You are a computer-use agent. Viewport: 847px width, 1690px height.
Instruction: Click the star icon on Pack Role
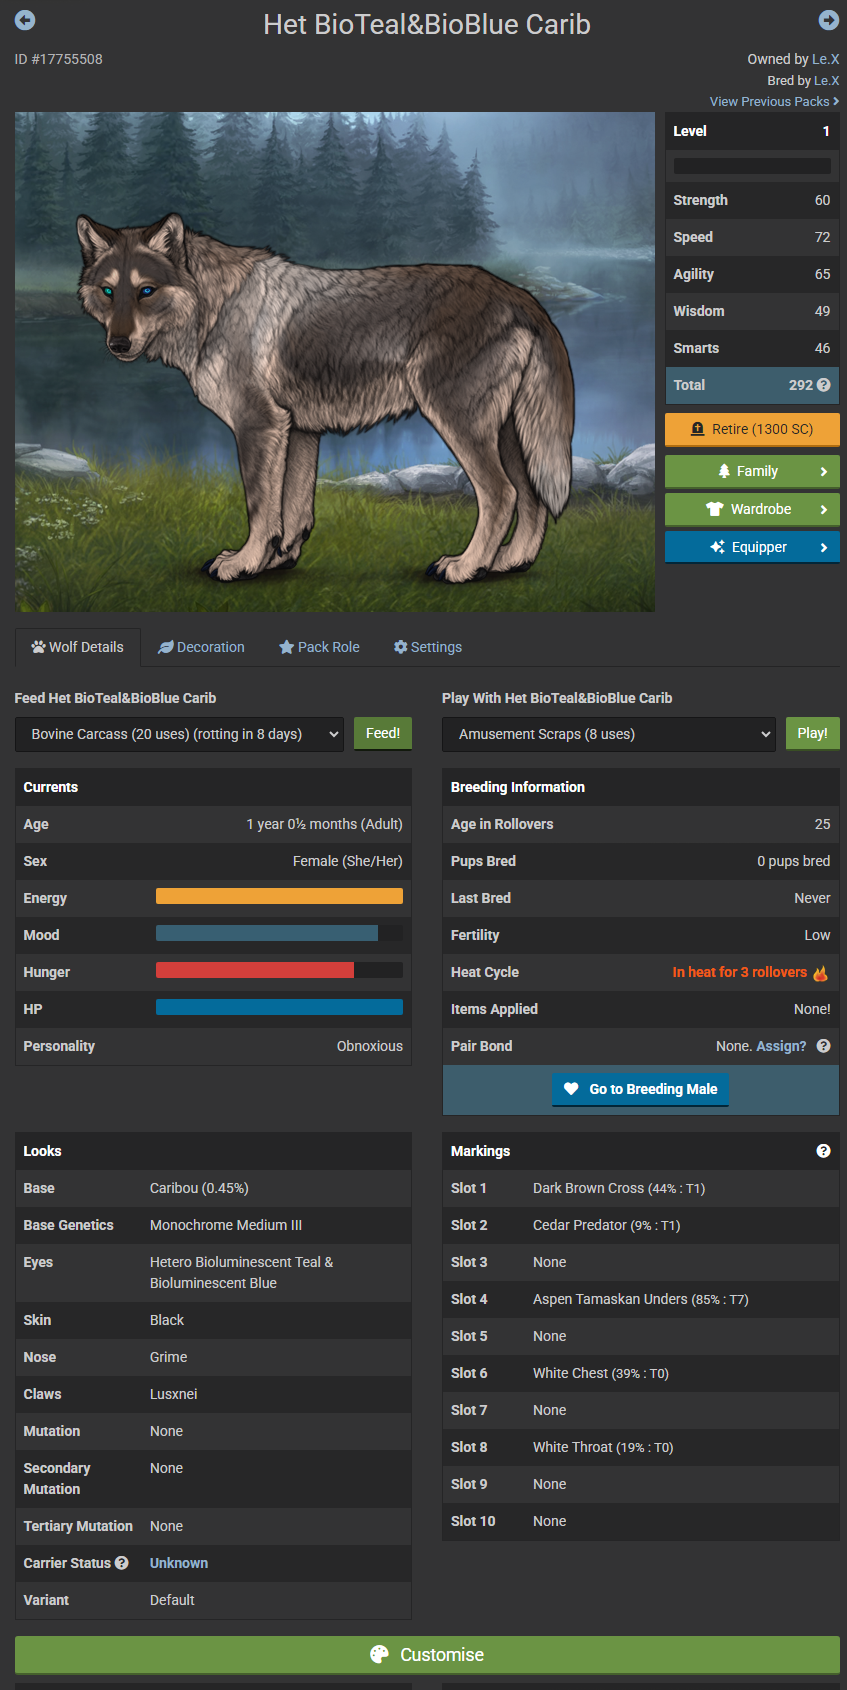287,647
